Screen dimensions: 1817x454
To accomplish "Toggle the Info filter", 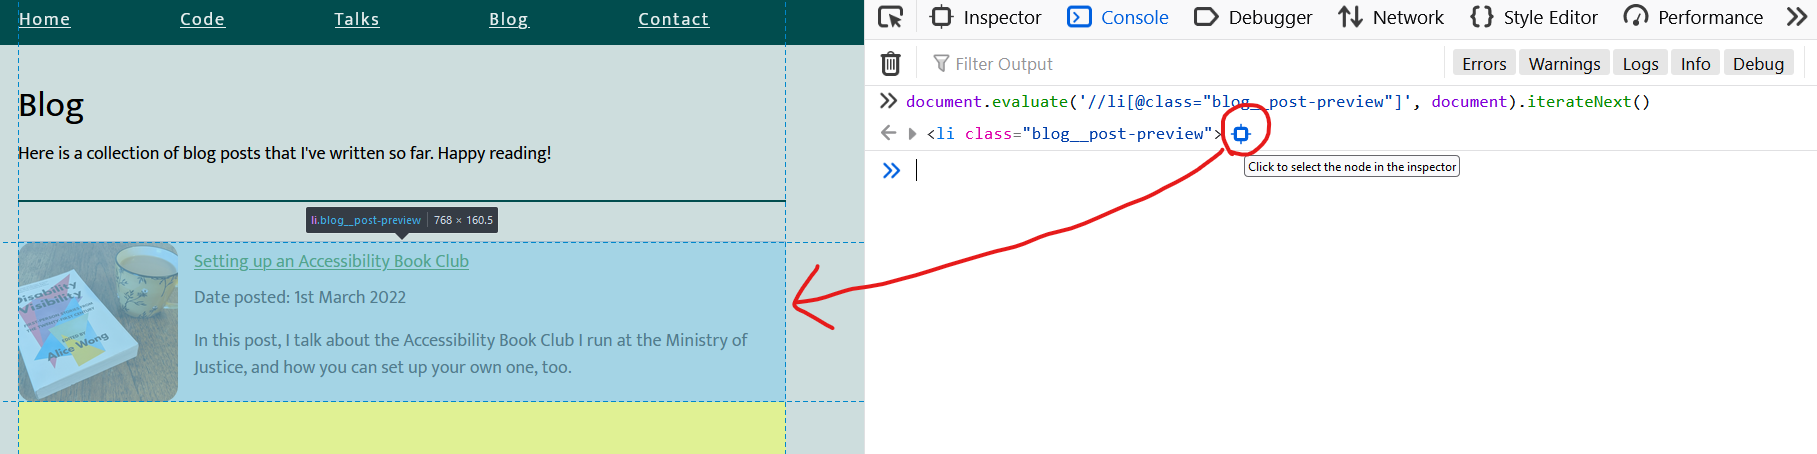I will 1695,64.
